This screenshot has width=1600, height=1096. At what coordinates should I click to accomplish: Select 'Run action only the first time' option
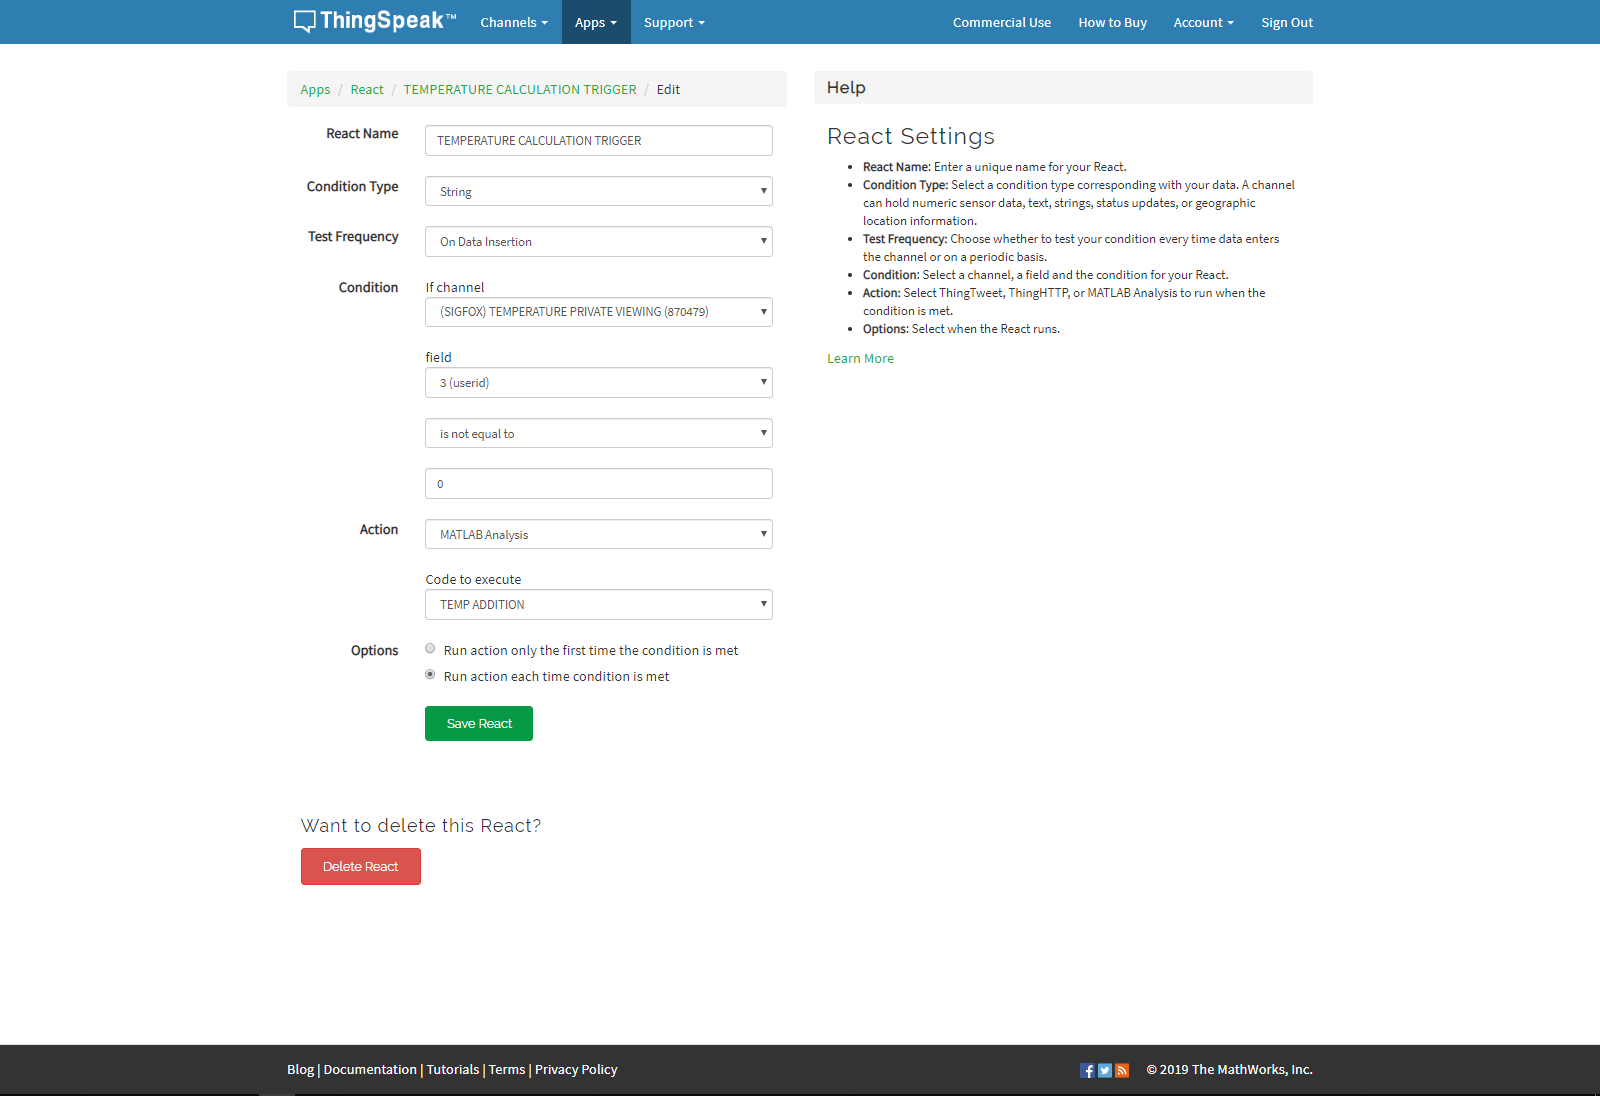[430, 649]
